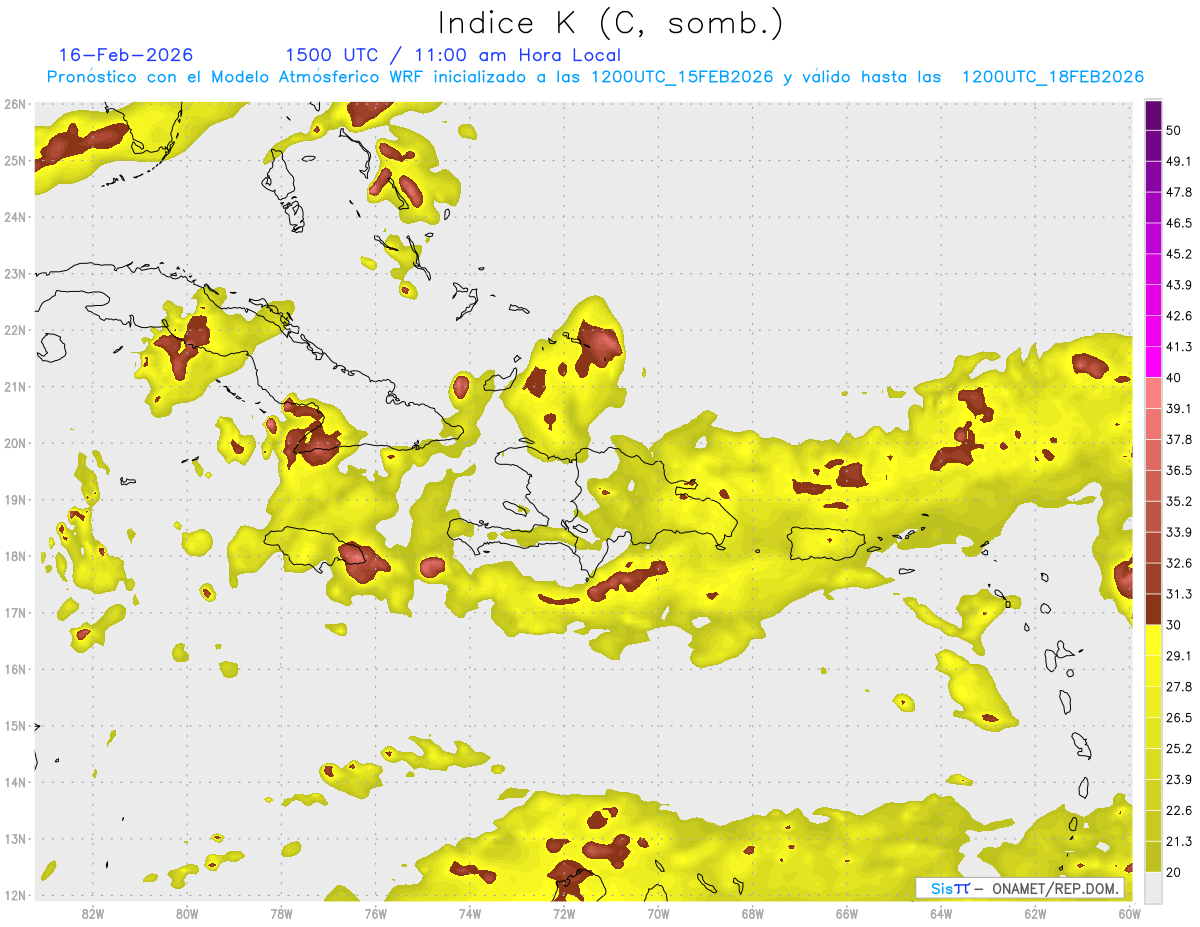Click the 32.6 value on the color scale

pyautogui.click(x=1178, y=563)
